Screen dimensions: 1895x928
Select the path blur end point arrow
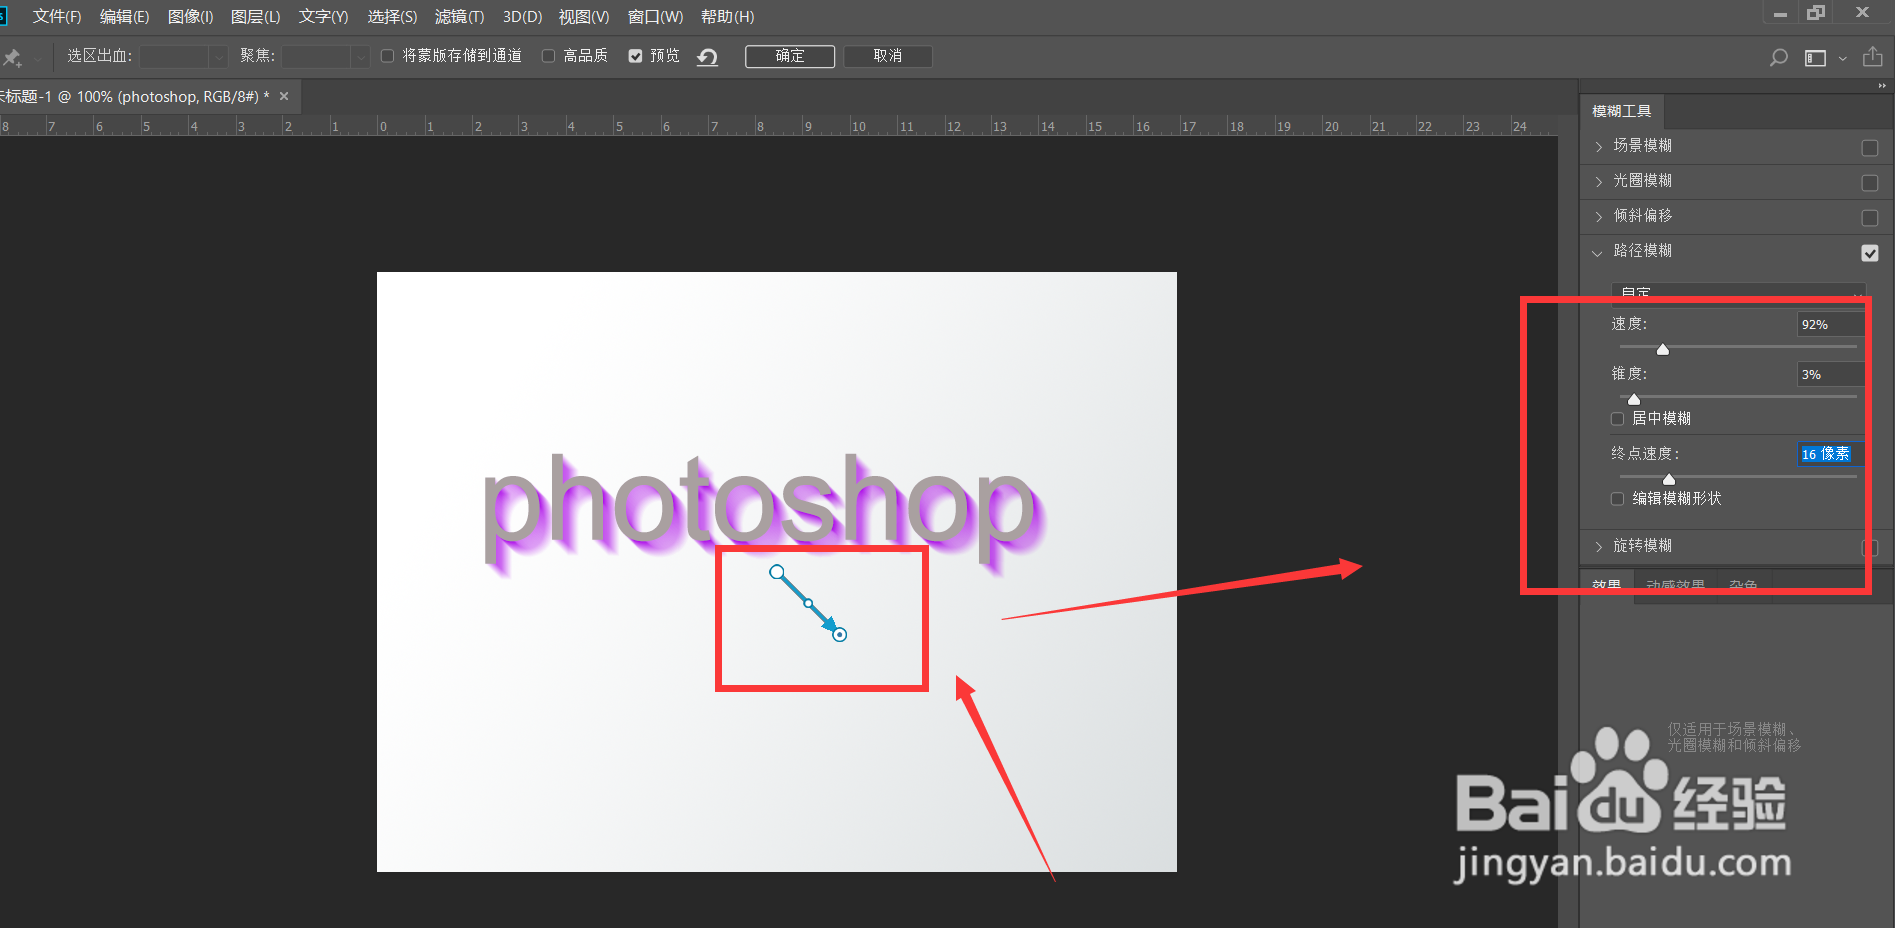point(839,634)
